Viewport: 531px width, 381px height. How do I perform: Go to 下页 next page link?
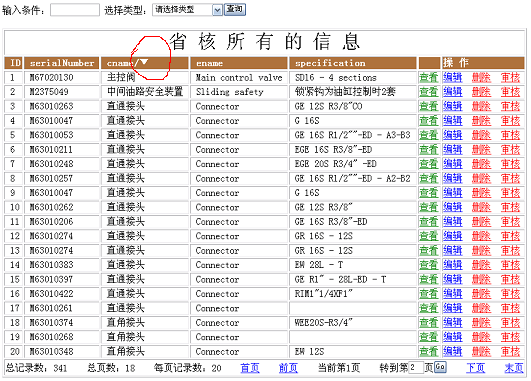click(476, 368)
